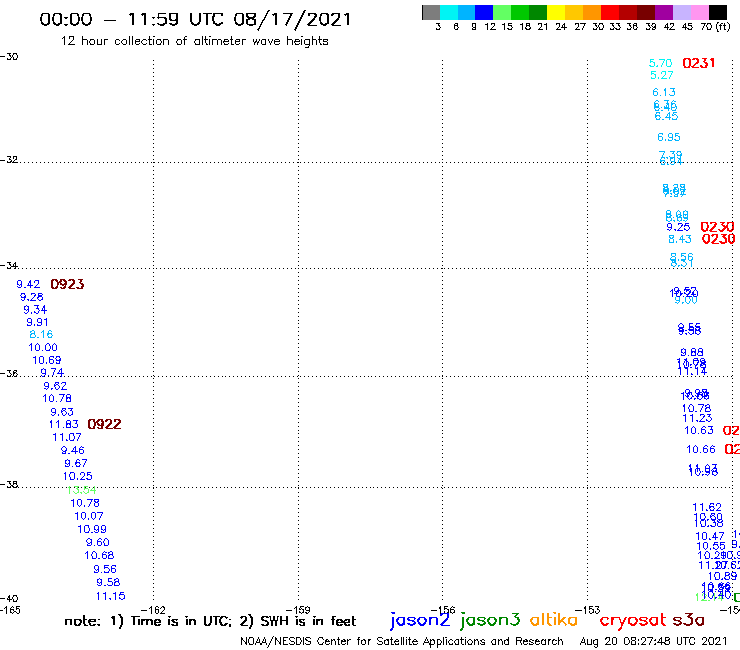Click the wave height value '10.89'
This screenshot has height=650, width=740.
click(723, 576)
